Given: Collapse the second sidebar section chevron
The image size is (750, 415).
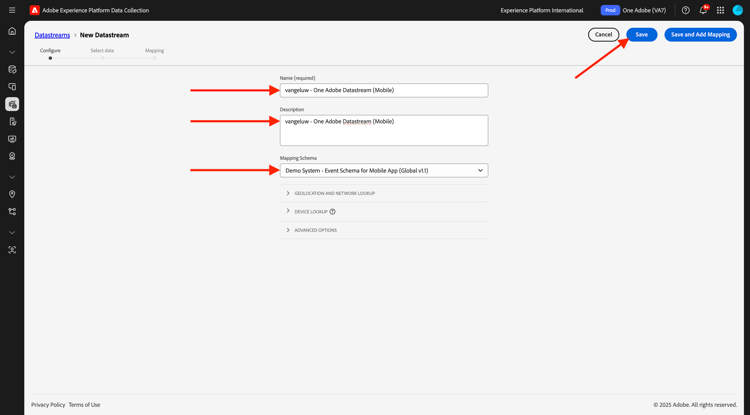Looking at the screenshot, I should click(12, 177).
